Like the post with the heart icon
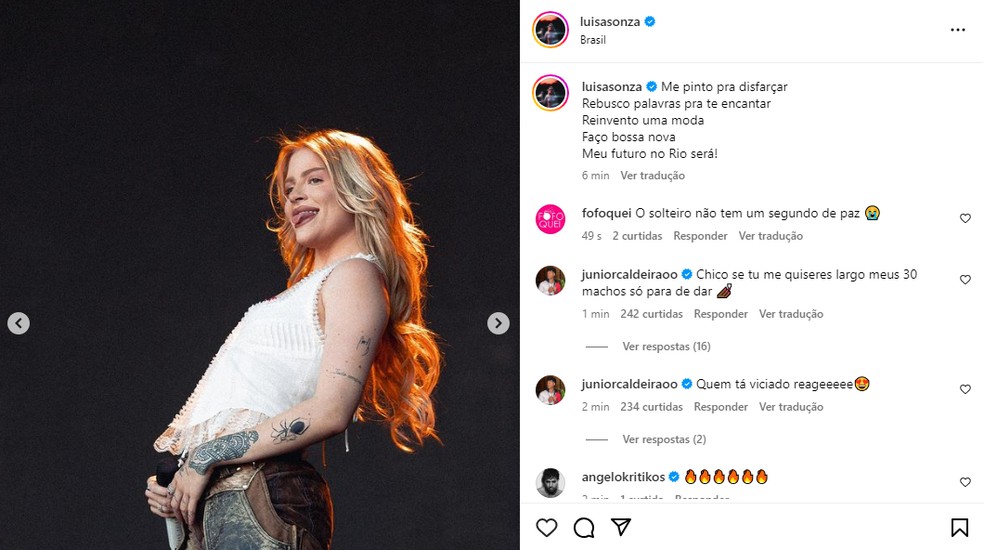The width and height of the screenshot is (984, 550). click(546, 527)
